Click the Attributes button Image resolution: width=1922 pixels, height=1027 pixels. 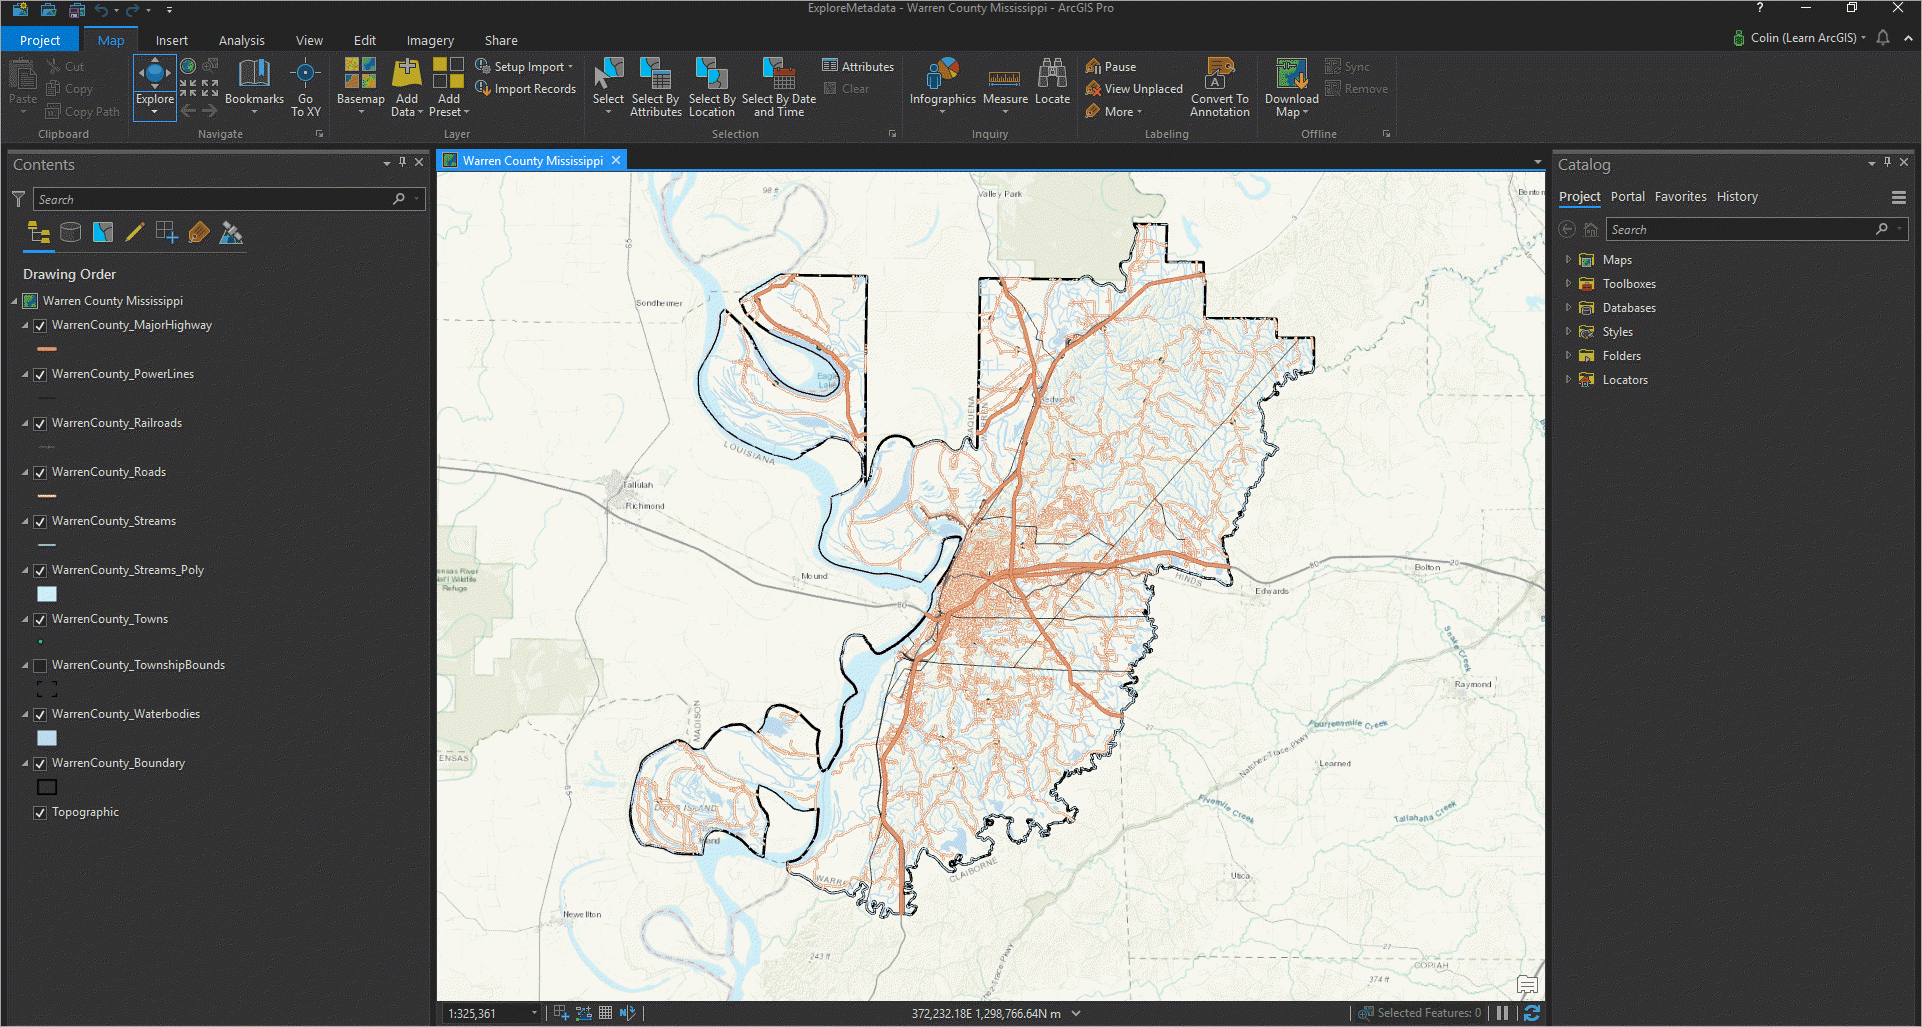click(858, 66)
